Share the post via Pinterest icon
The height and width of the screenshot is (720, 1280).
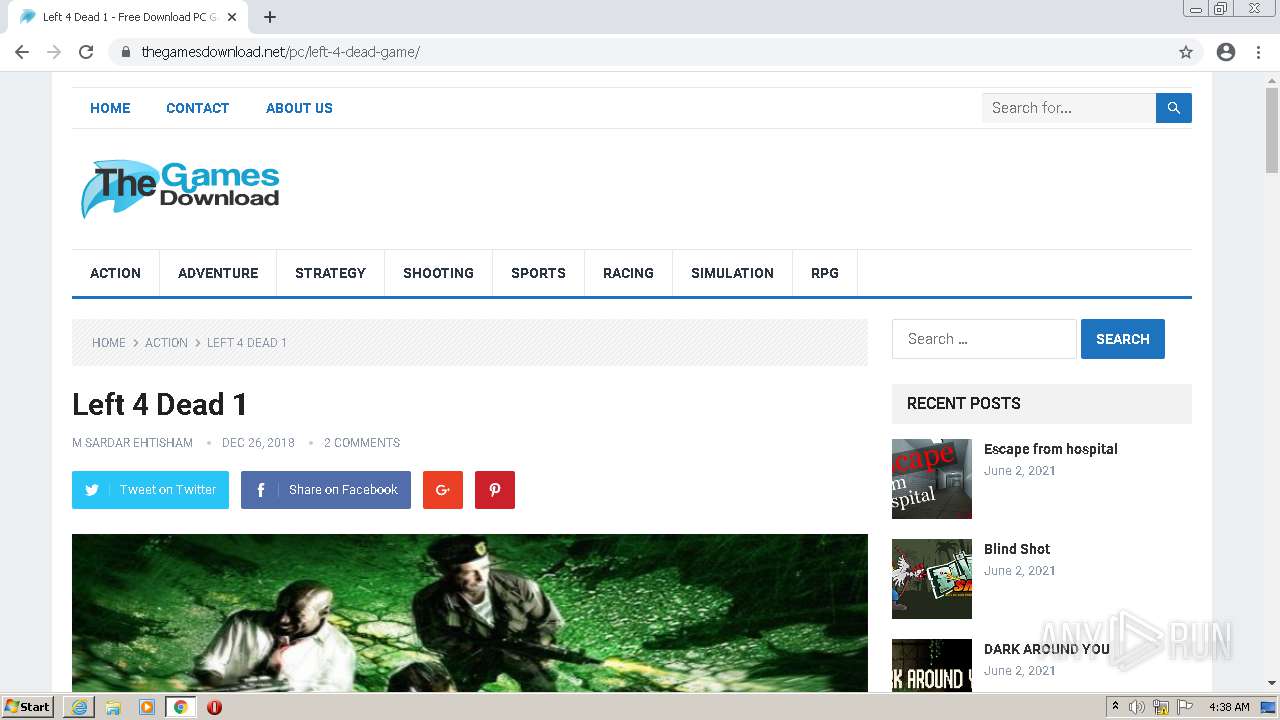(495, 490)
